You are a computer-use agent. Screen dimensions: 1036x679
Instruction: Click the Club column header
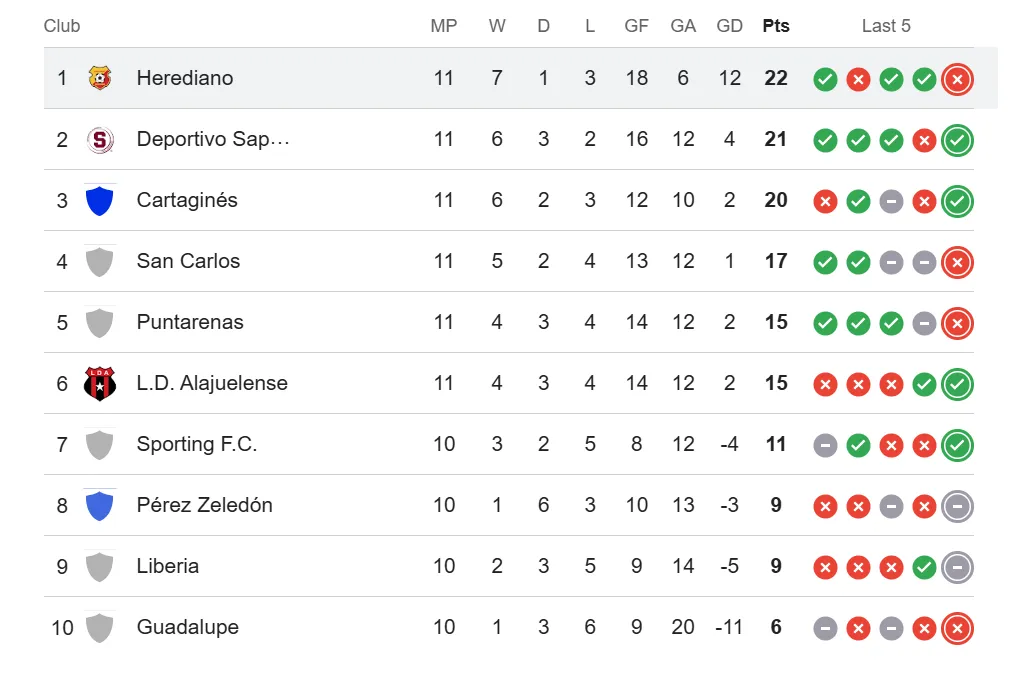click(x=62, y=26)
